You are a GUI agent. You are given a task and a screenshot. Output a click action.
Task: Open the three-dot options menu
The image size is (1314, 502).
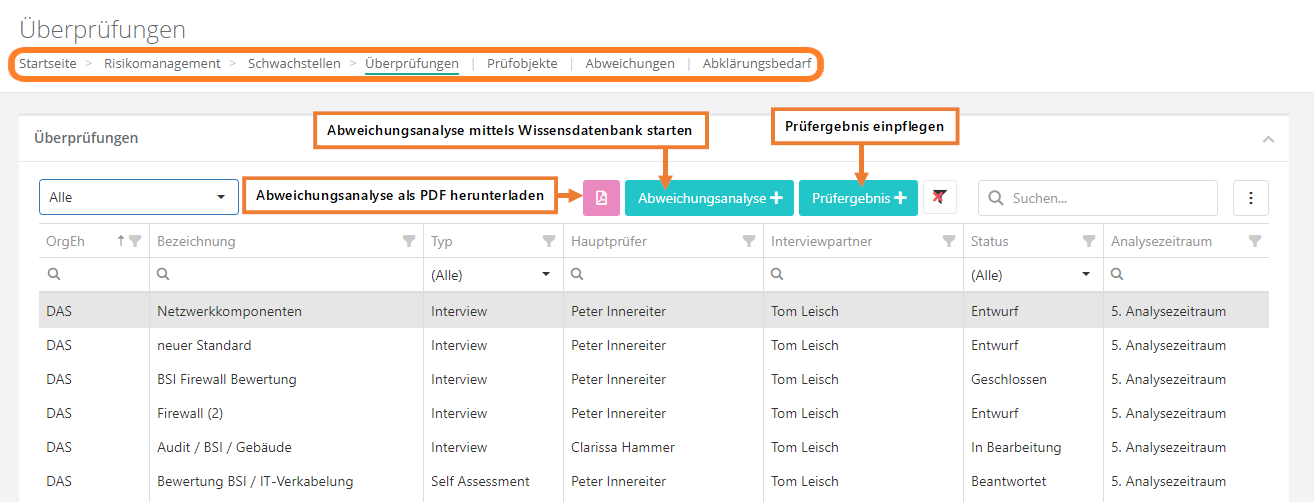1250,198
